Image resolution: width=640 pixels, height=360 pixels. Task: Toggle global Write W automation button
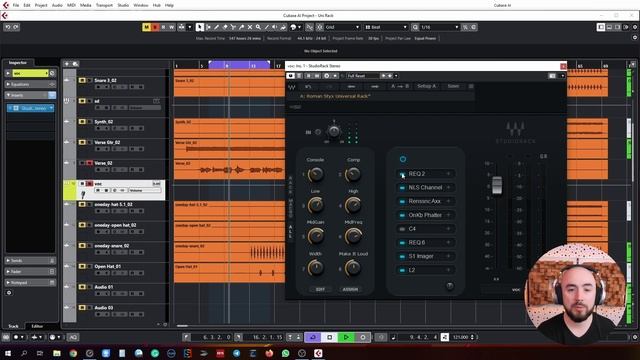pyautogui.click(x=171, y=27)
